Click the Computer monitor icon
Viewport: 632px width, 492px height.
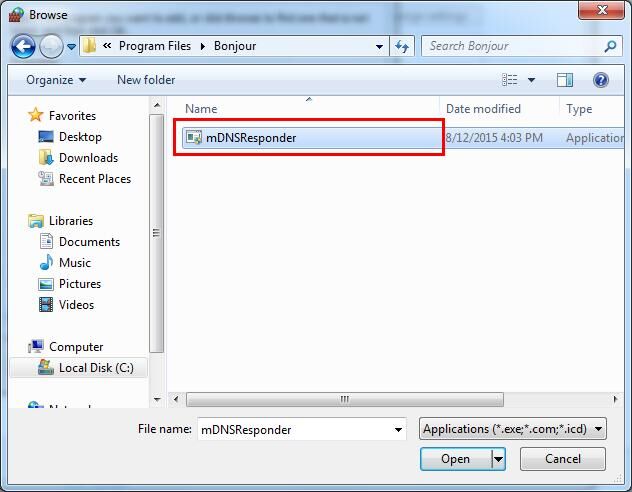(x=36, y=346)
